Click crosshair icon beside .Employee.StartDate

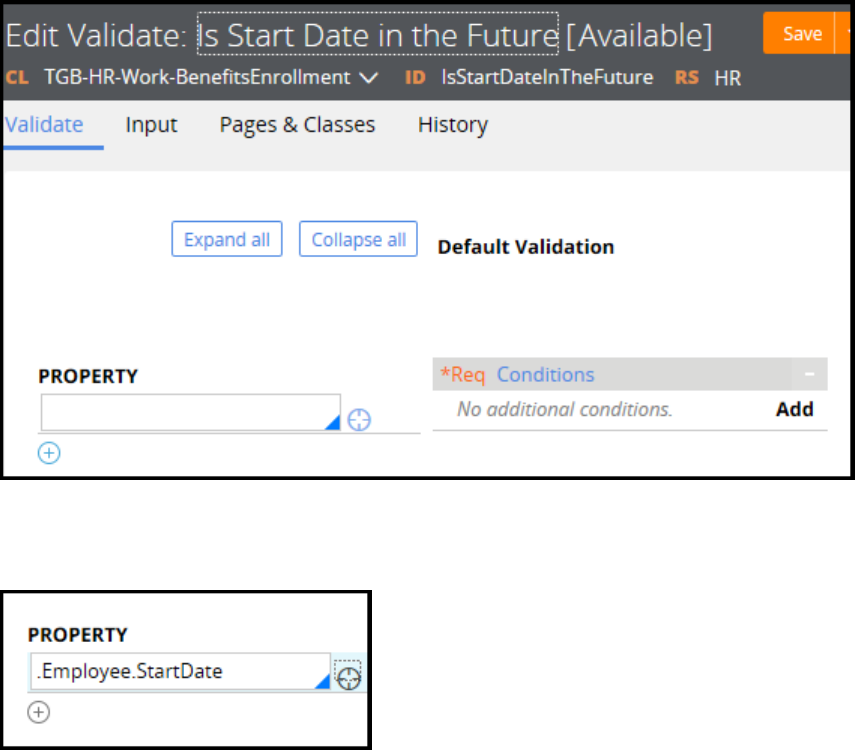click(x=349, y=679)
